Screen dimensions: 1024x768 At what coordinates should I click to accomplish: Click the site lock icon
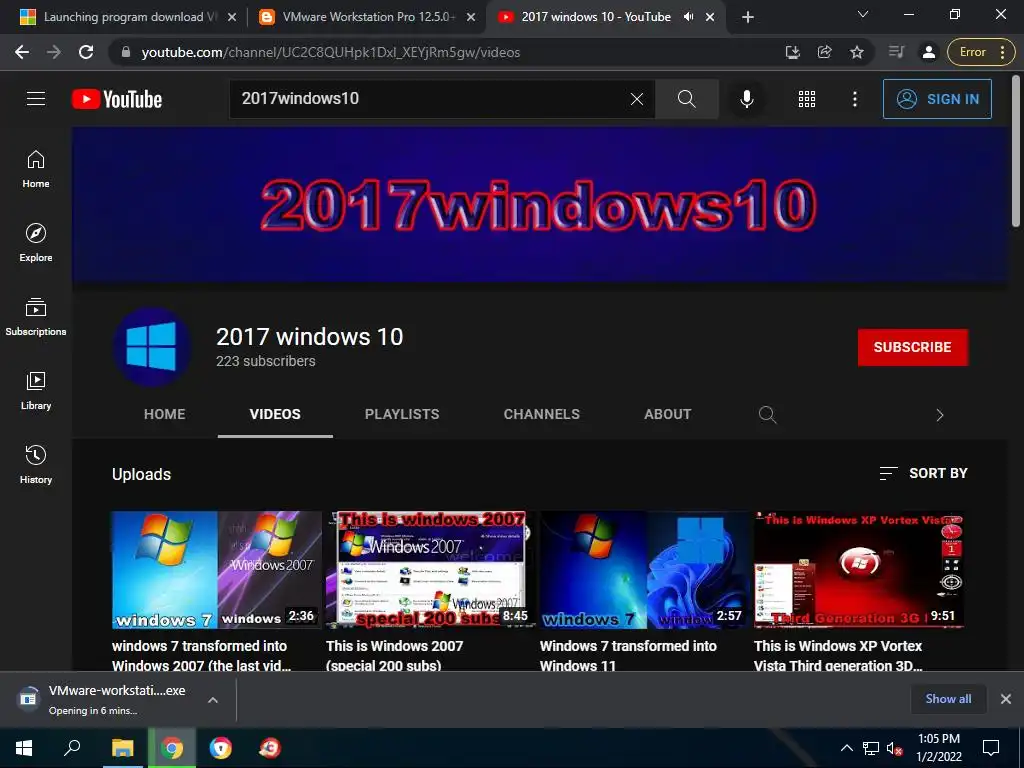126,52
